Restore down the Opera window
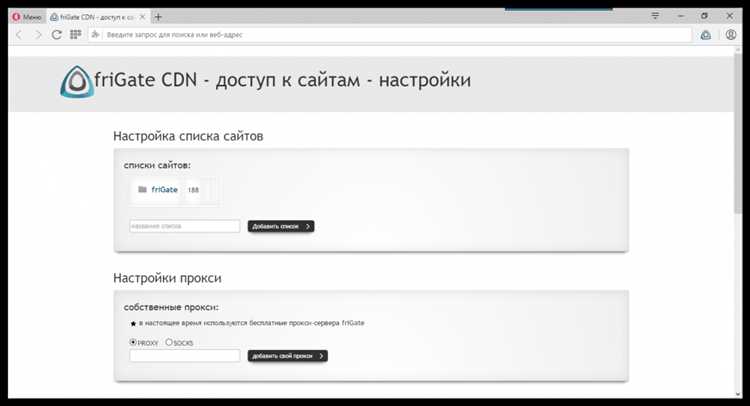750x406 pixels. click(704, 16)
